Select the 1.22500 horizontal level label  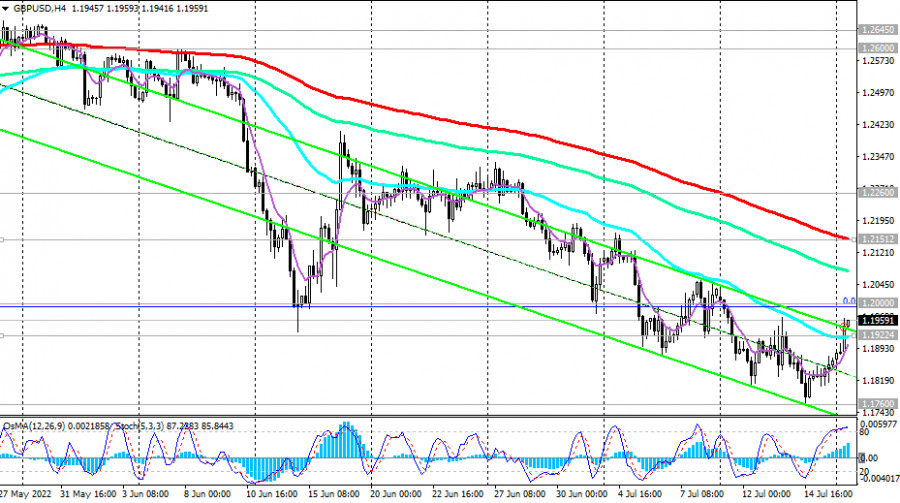[x=877, y=192]
